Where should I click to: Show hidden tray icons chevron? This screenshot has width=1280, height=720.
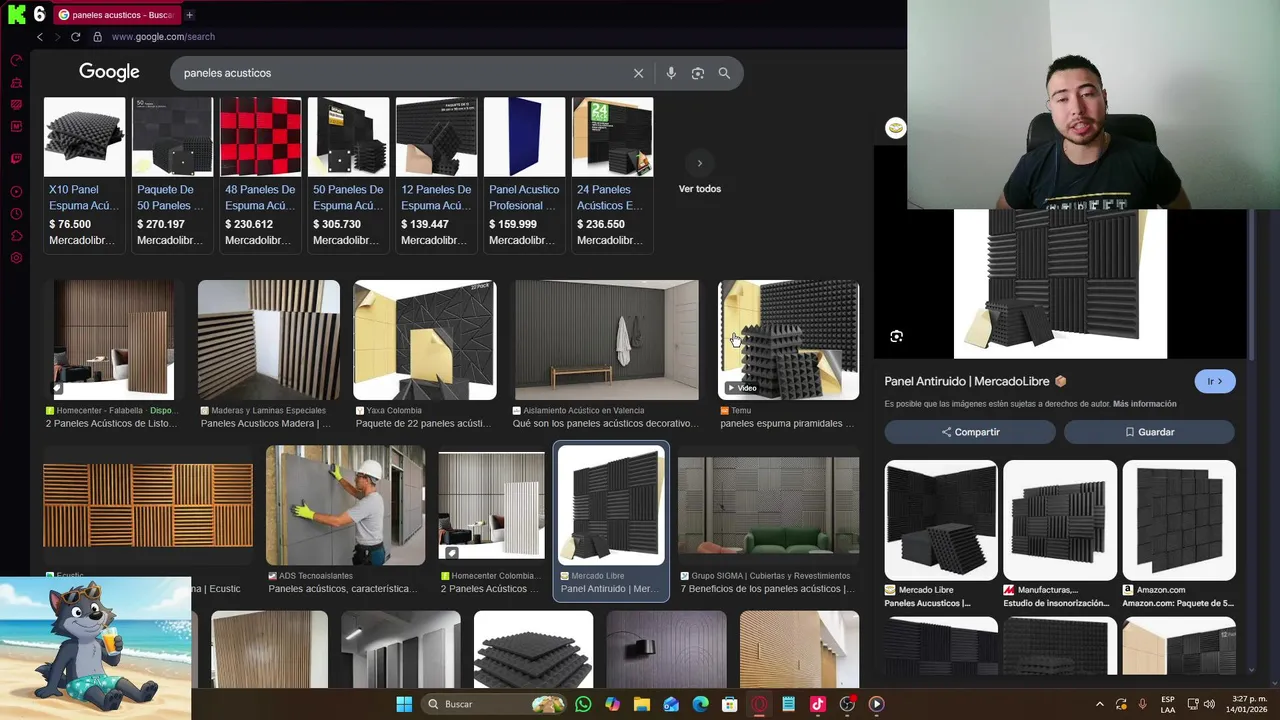1100,704
